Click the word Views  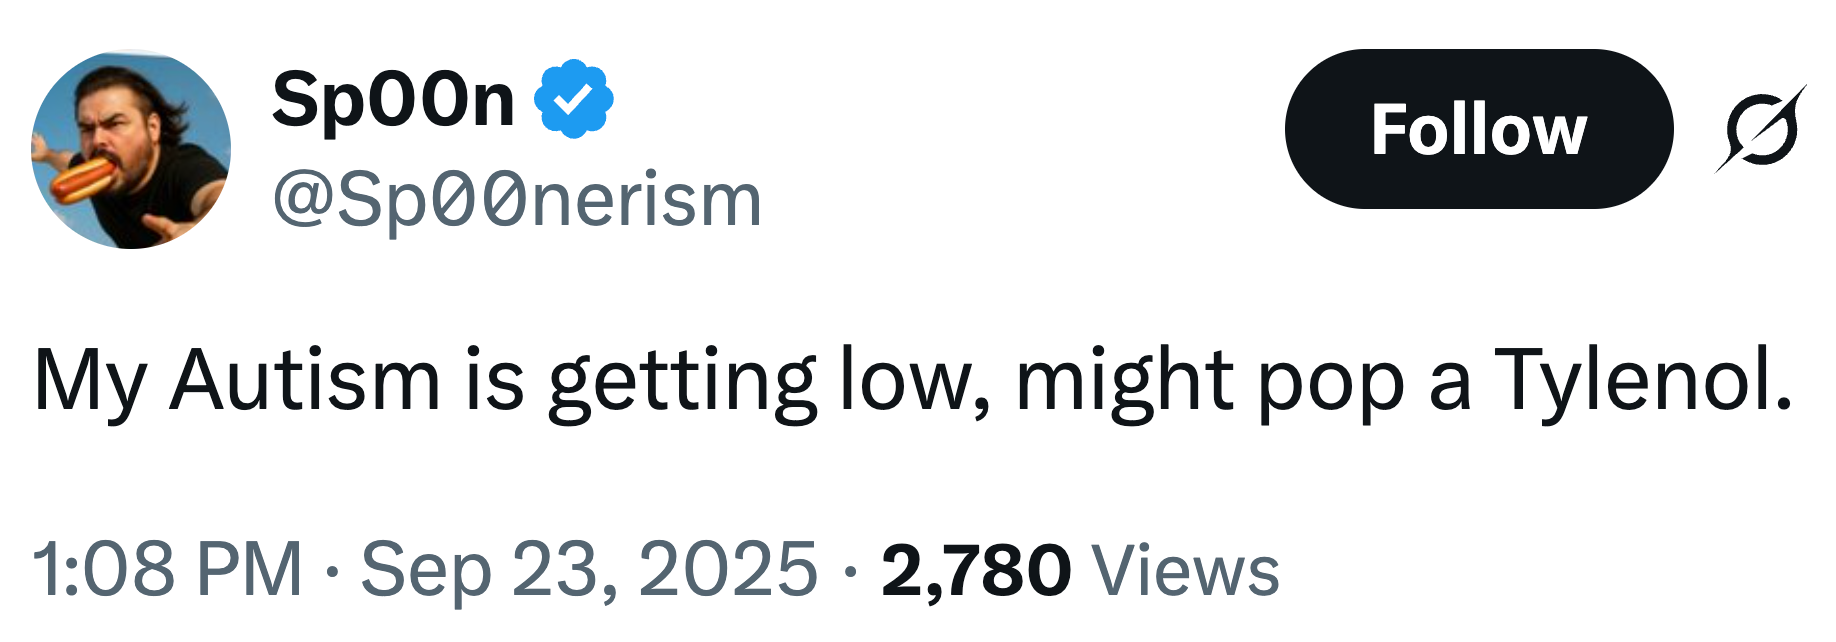pyautogui.click(x=1185, y=570)
